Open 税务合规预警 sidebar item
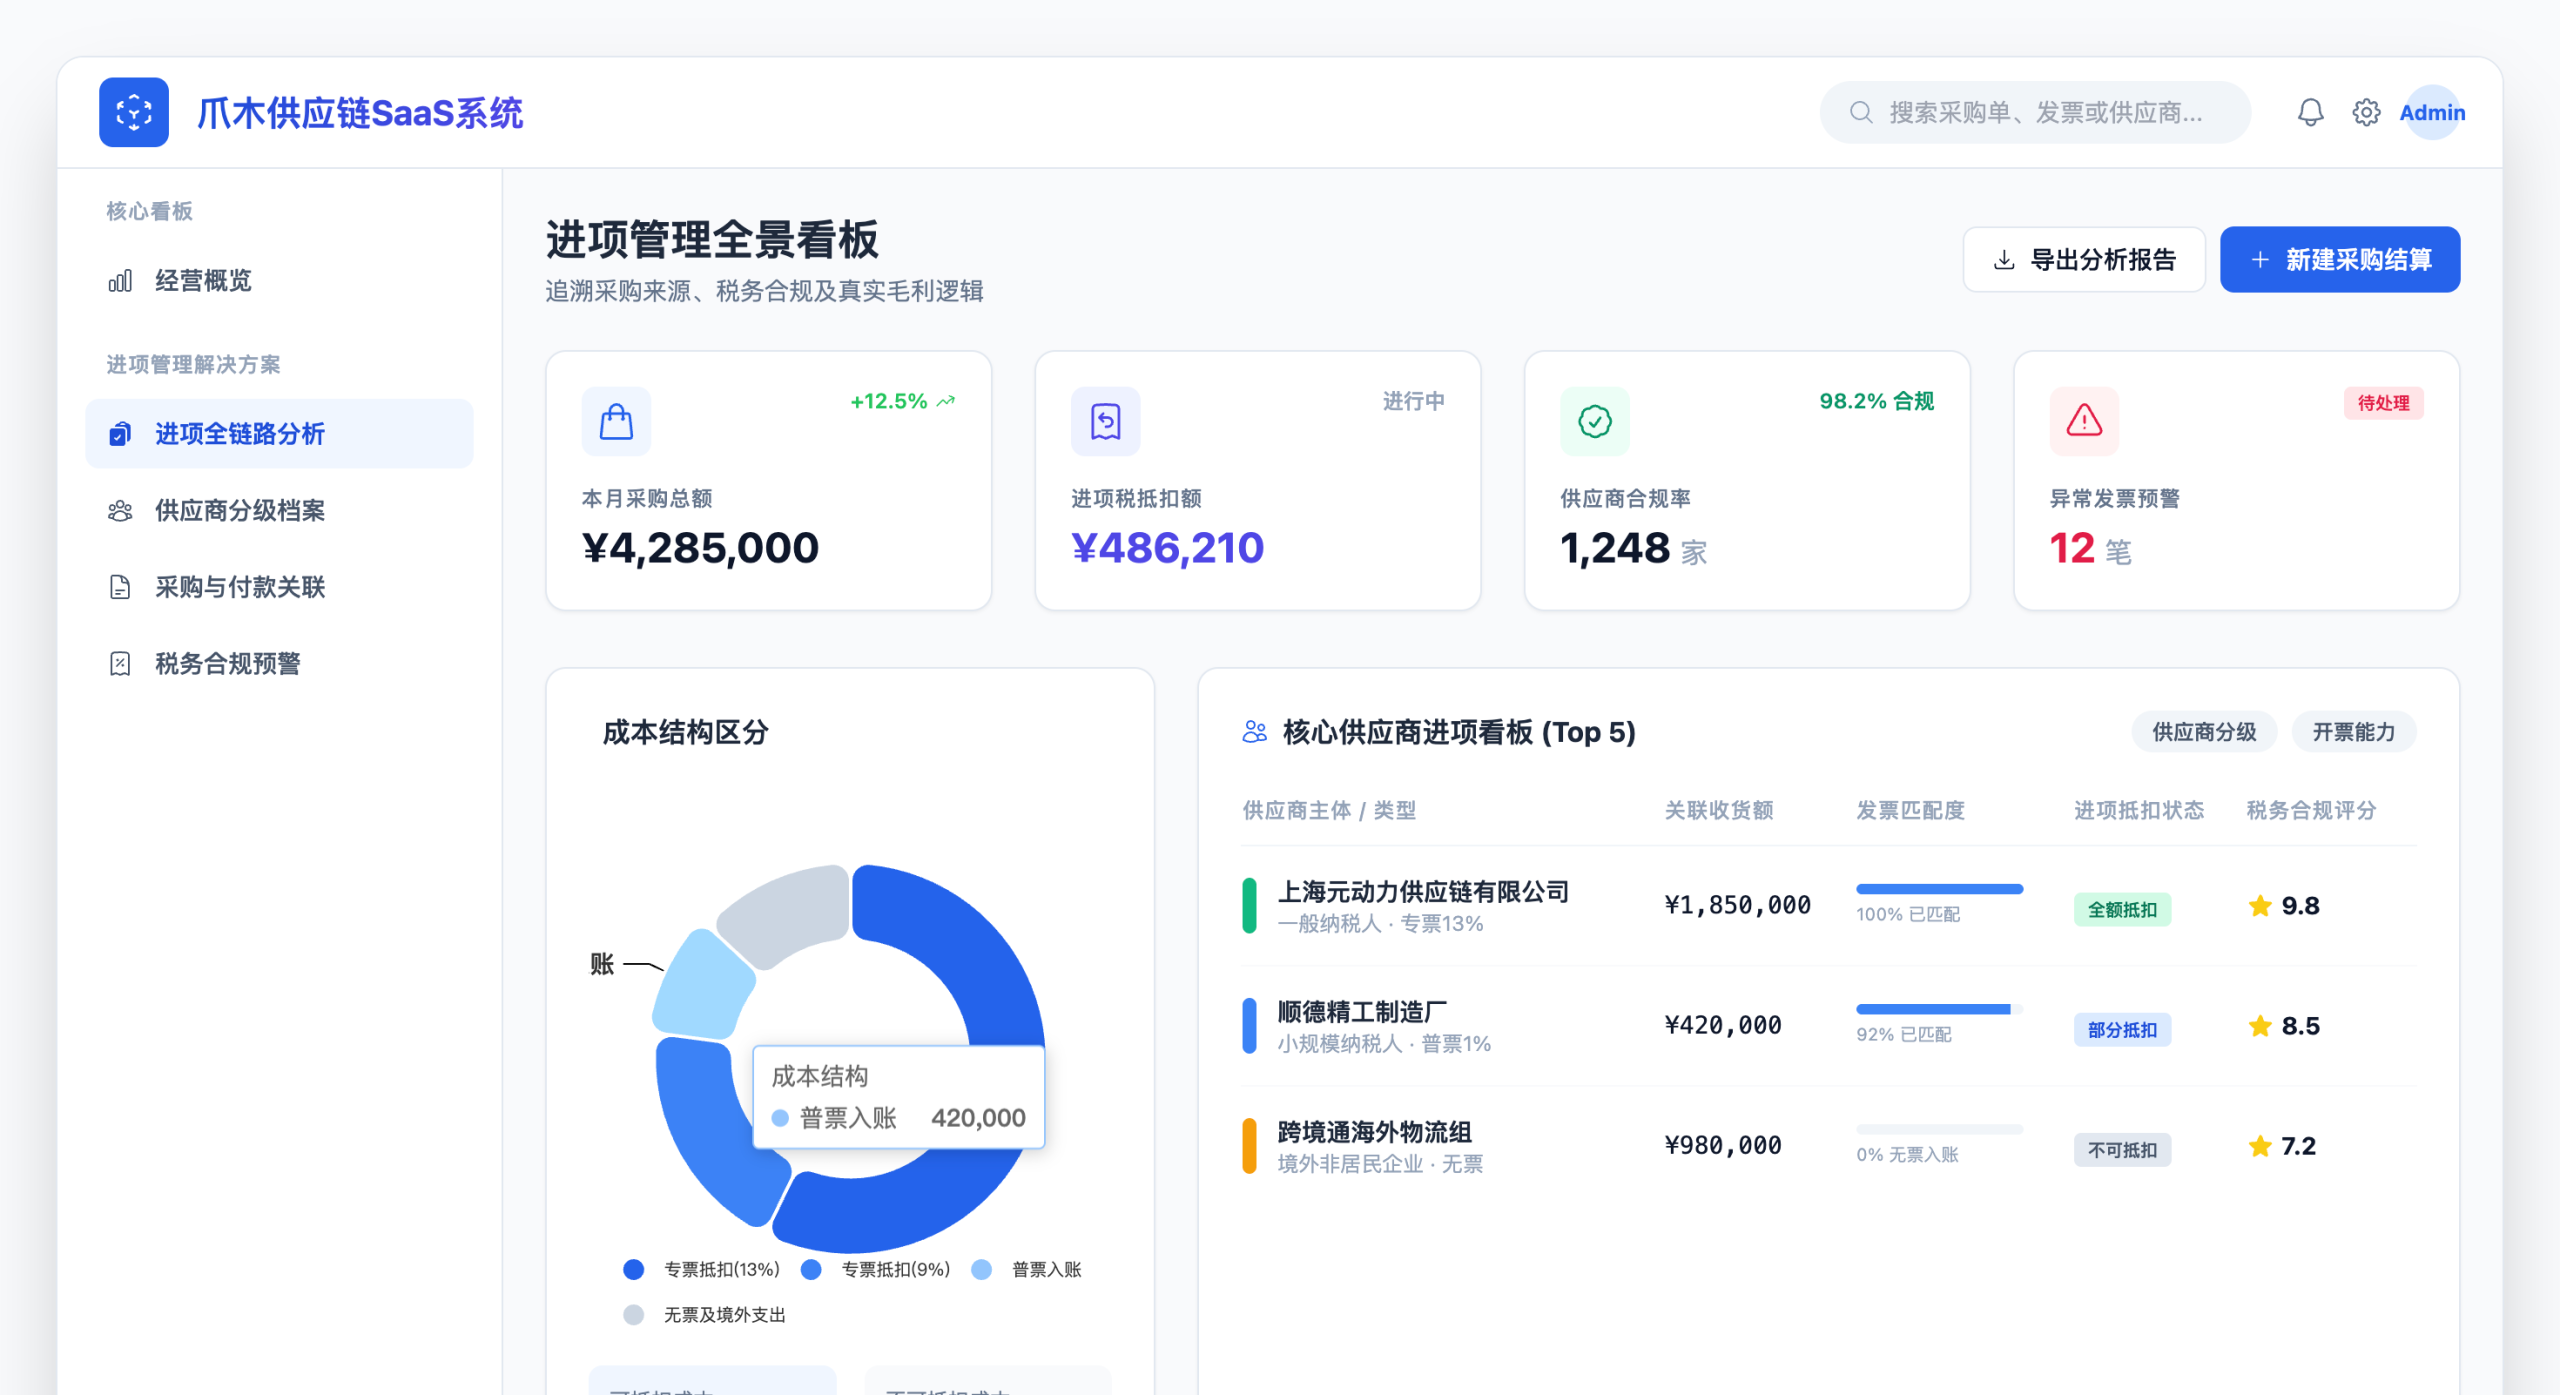 click(x=227, y=663)
